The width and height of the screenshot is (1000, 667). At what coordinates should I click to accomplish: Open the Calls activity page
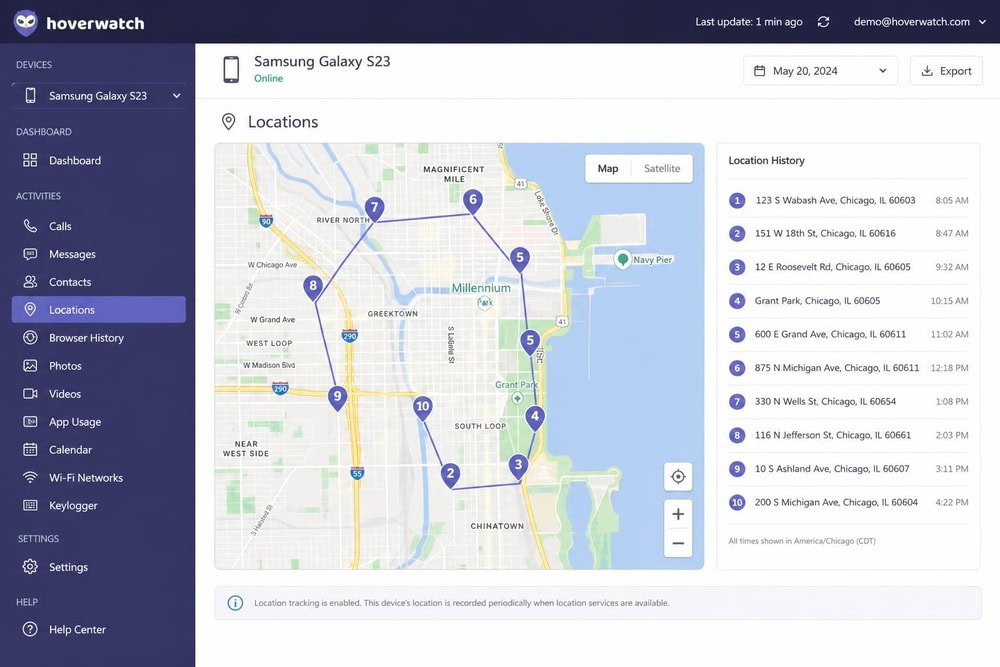(x=99, y=226)
